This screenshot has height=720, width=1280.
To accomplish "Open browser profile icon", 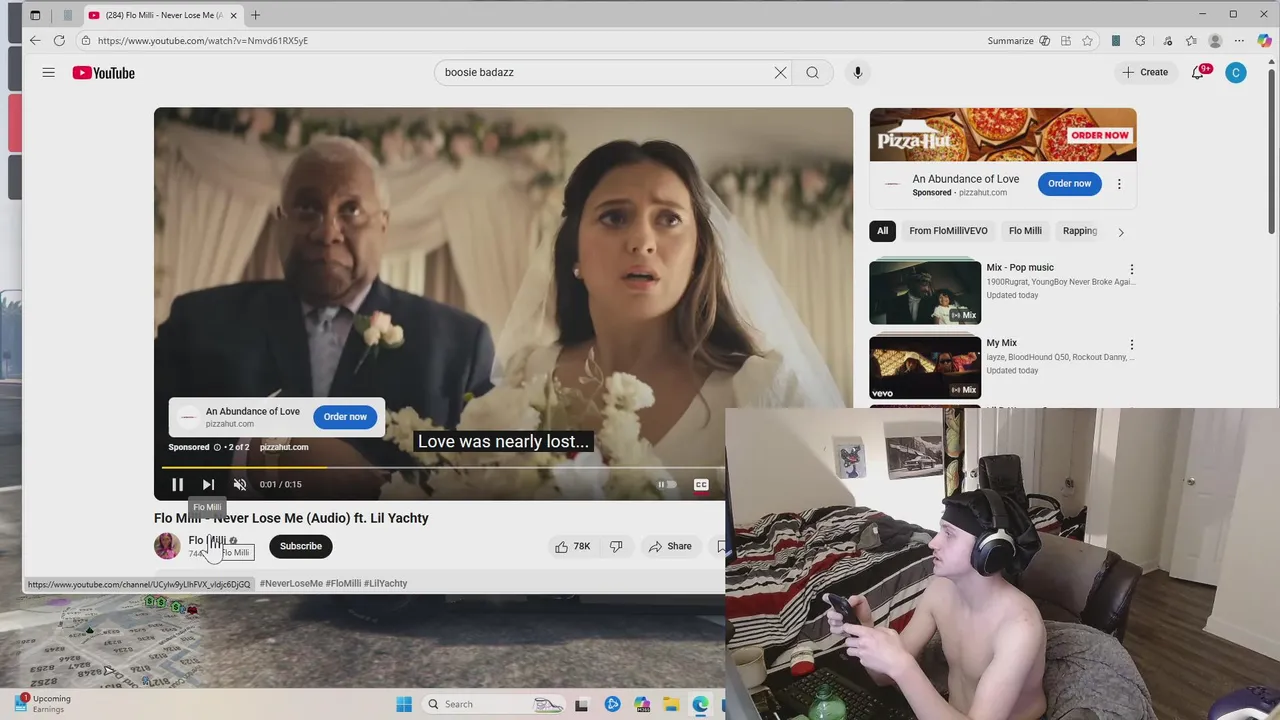I will tap(1215, 41).
